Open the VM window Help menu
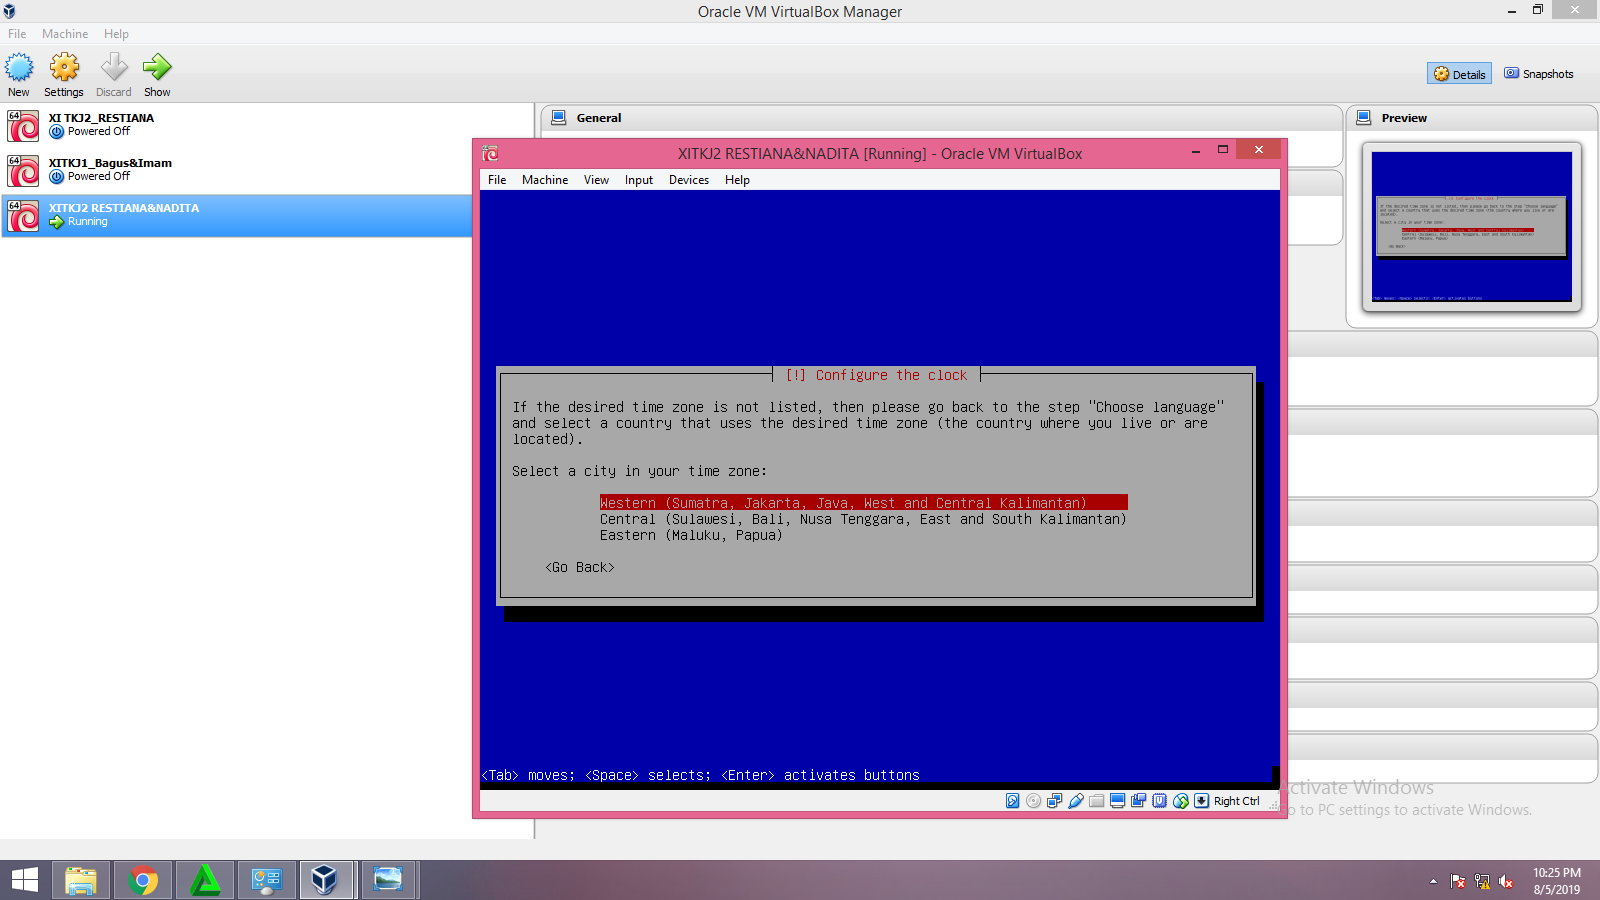Viewport: 1600px width, 900px height. 737,180
